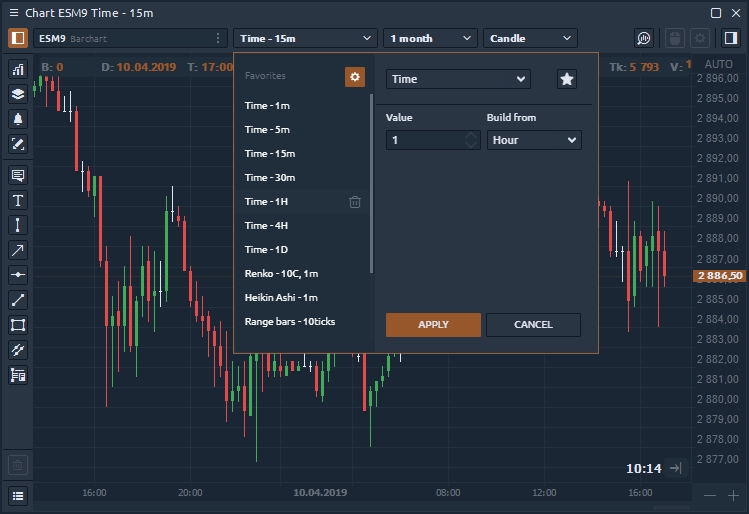Delete Time - 1H favorite via trash icon

(355, 202)
